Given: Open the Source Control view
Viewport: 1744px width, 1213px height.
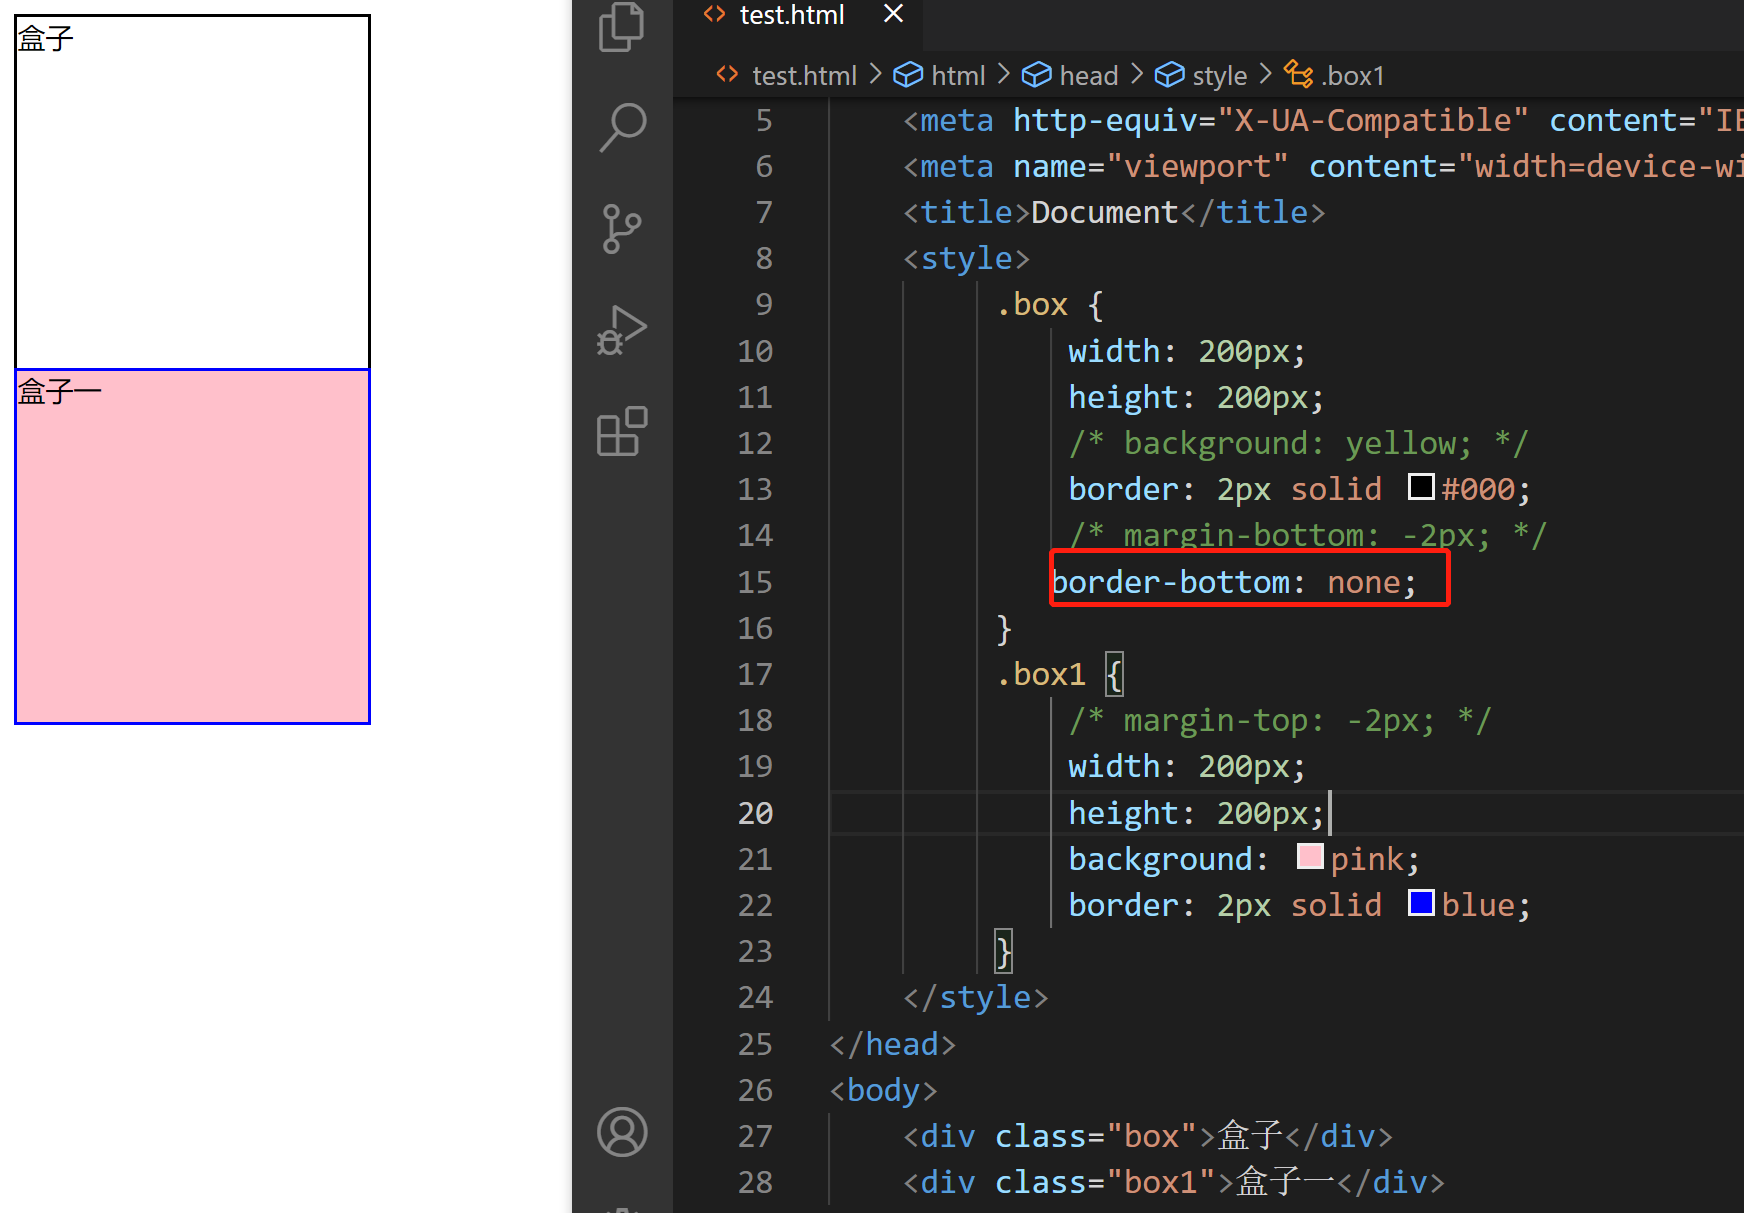Looking at the screenshot, I should (x=621, y=228).
